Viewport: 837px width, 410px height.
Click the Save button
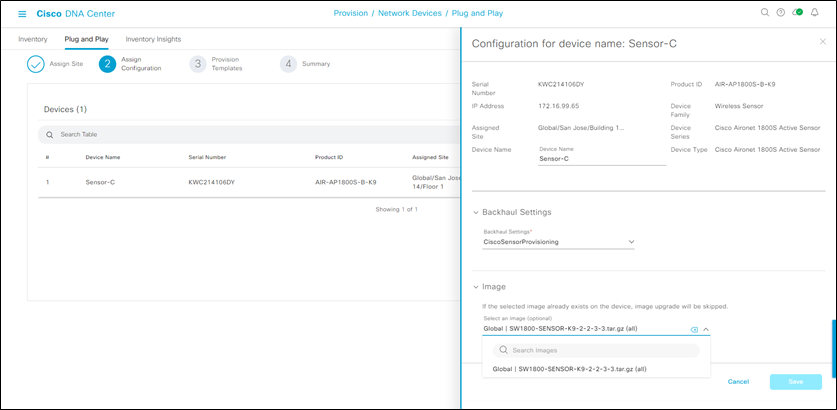[795, 382]
